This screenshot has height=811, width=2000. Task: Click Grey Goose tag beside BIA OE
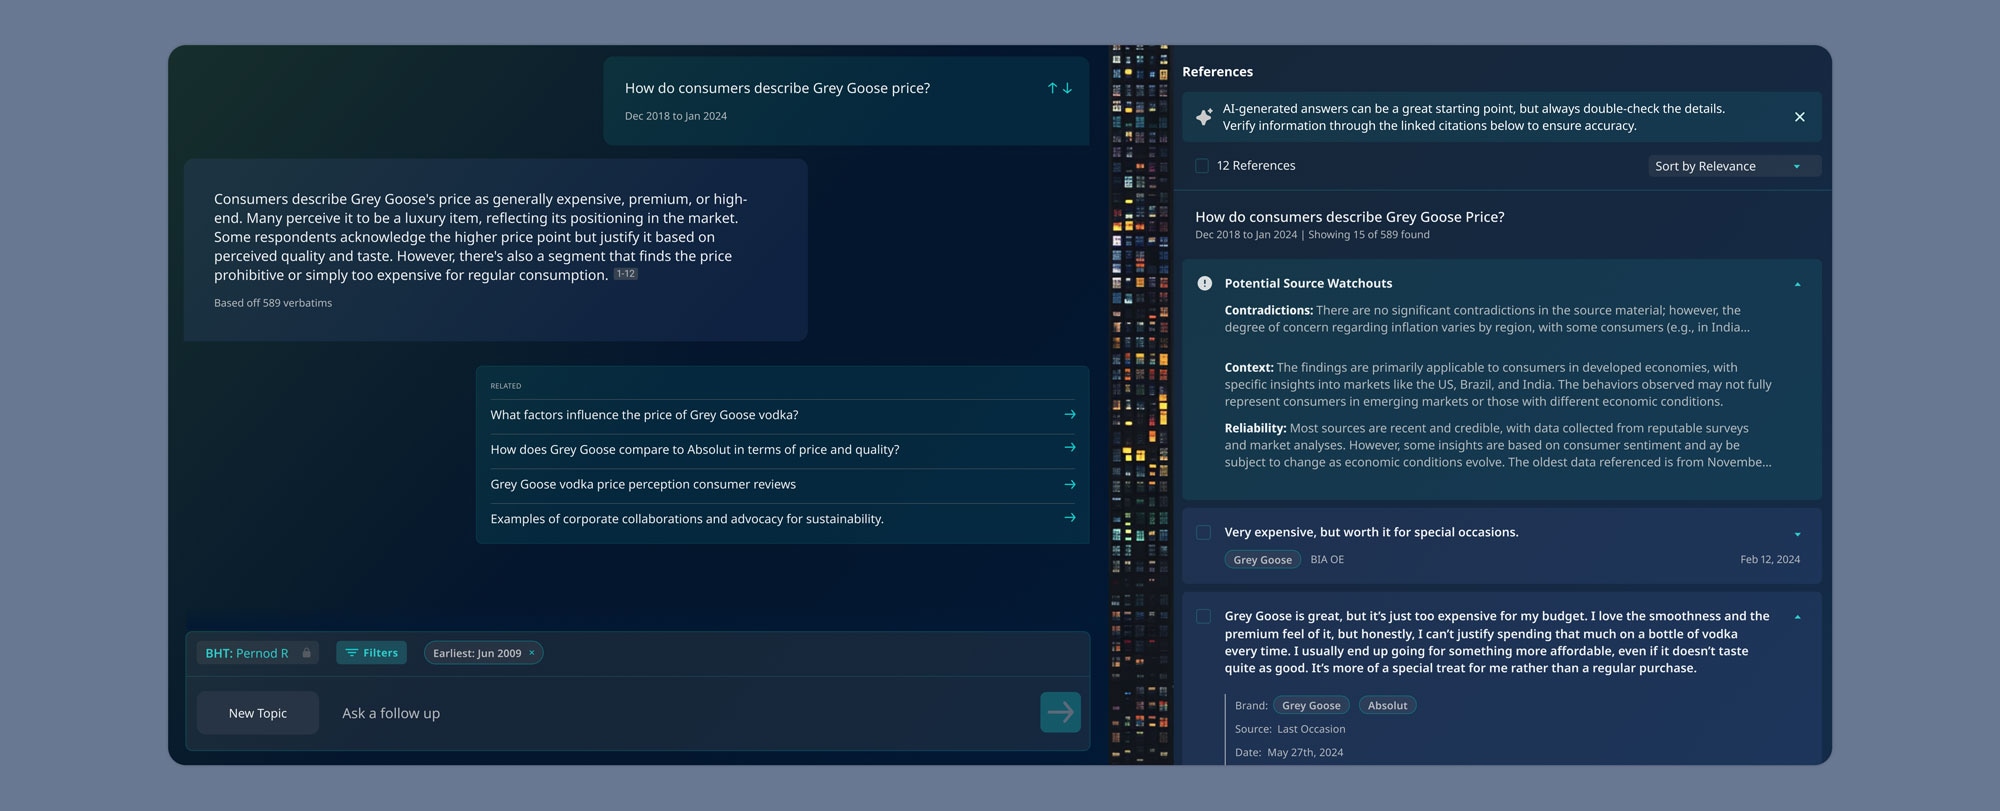1262,560
